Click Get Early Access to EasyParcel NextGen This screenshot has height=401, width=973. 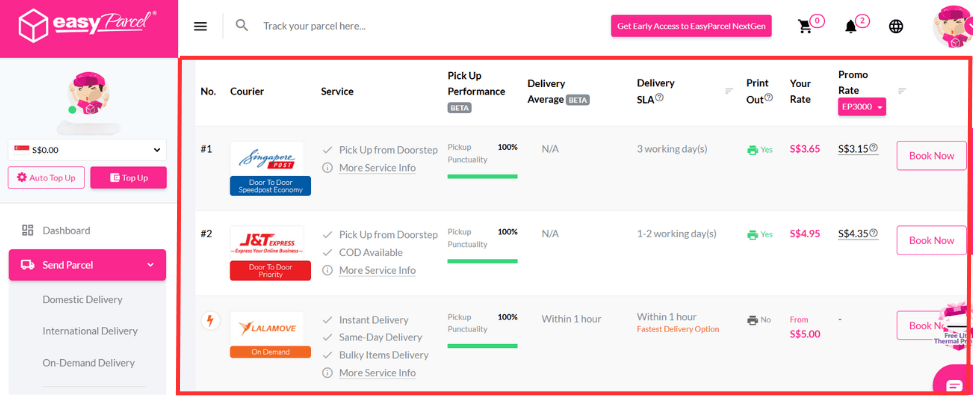point(691,26)
